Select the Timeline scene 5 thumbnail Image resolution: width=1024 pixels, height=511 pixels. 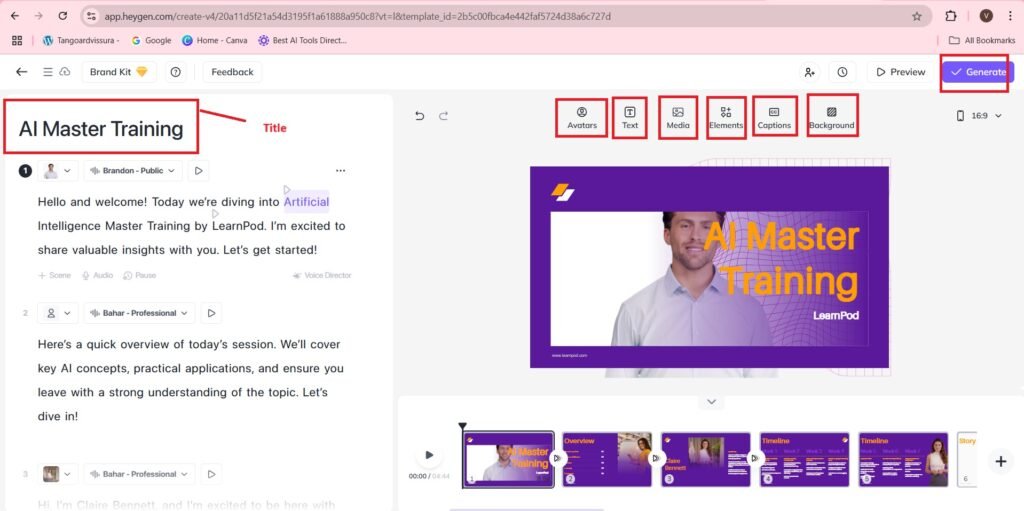click(903, 459)
